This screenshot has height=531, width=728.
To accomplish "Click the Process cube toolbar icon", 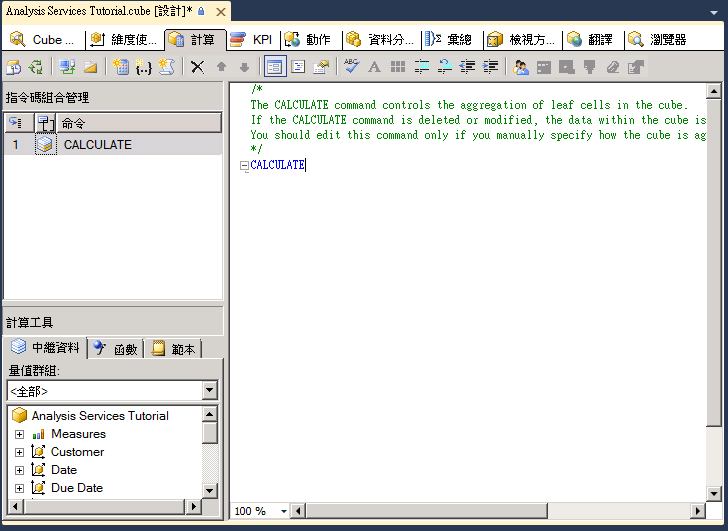I will click(13, 67).
